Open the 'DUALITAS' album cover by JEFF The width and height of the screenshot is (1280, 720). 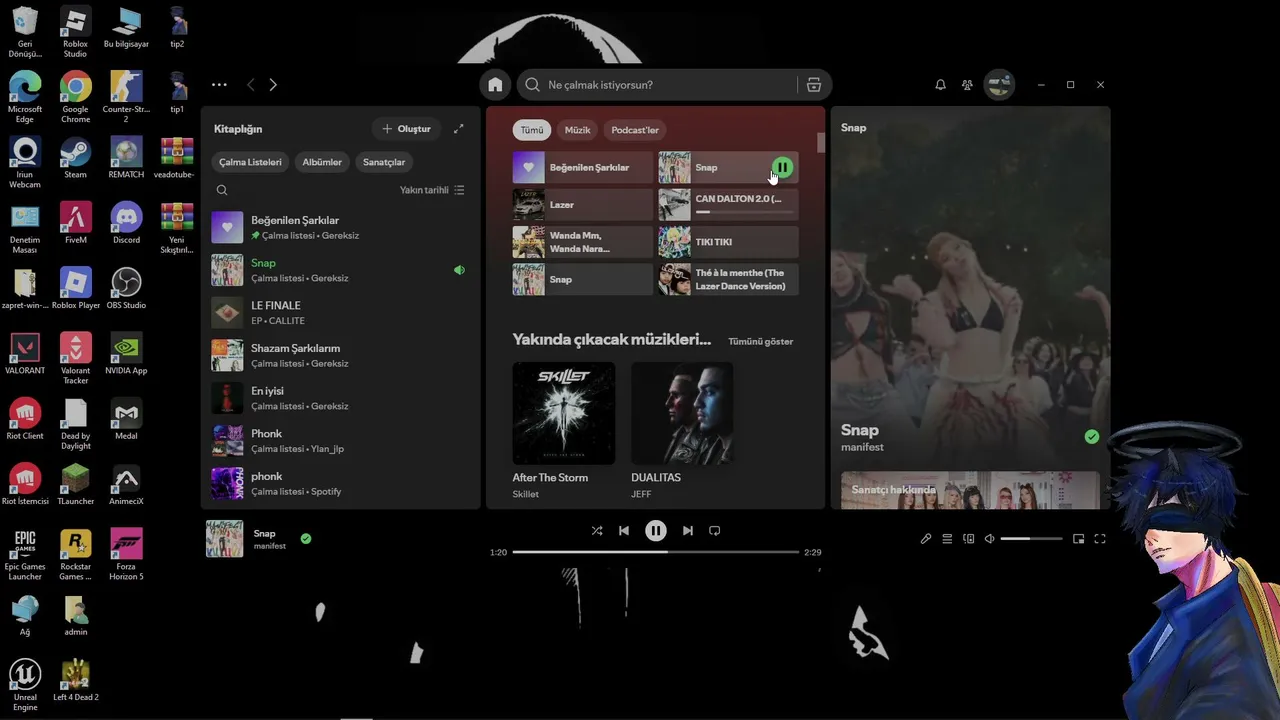pyautogui.click(x=682, y=413)
